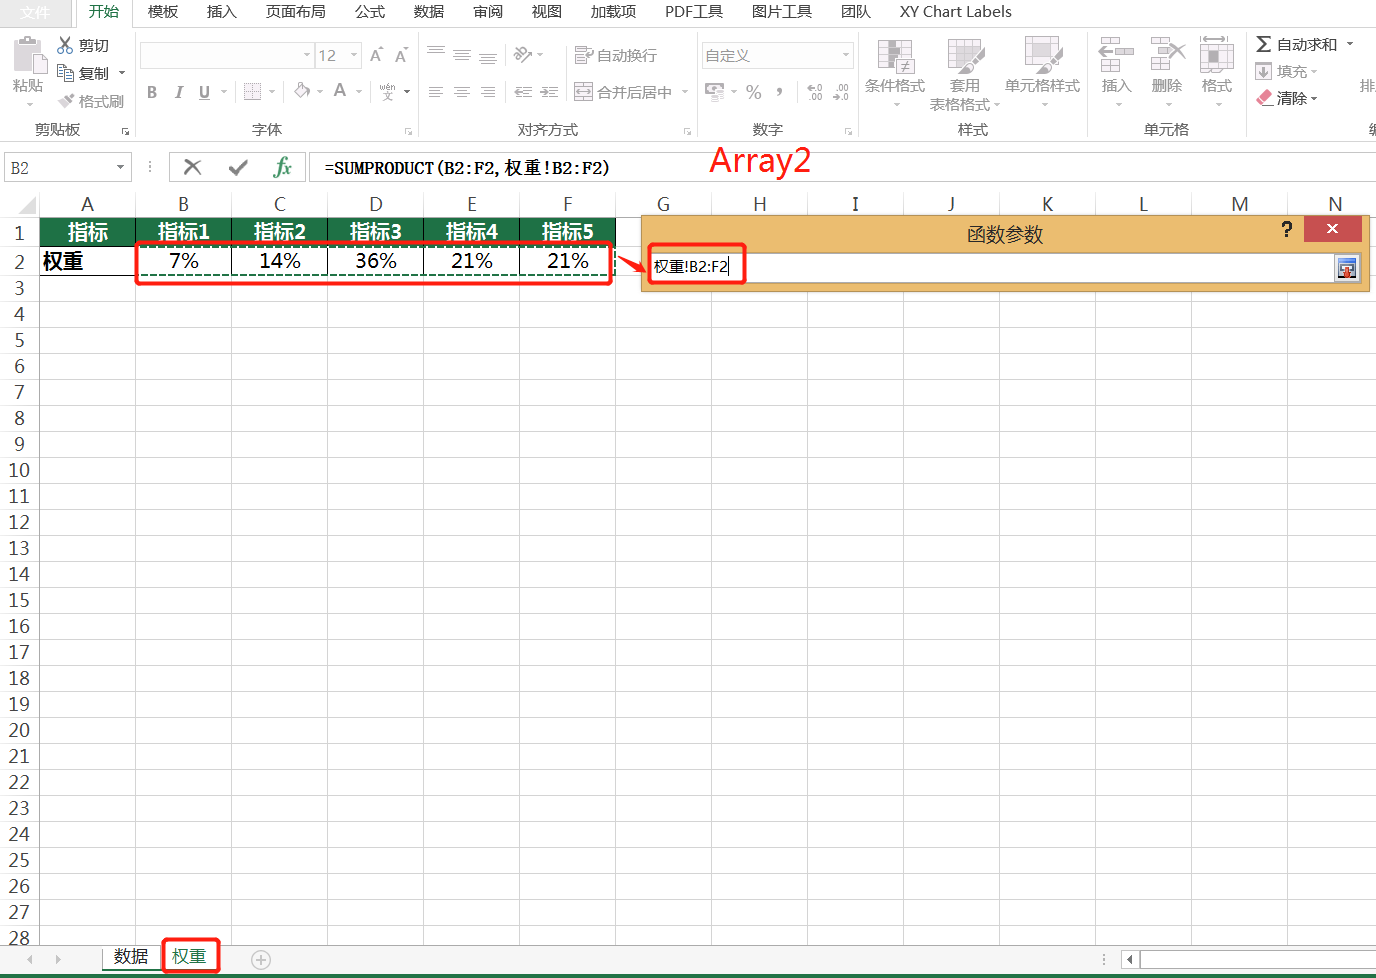Toggle Bold formatting

[152, 92]
